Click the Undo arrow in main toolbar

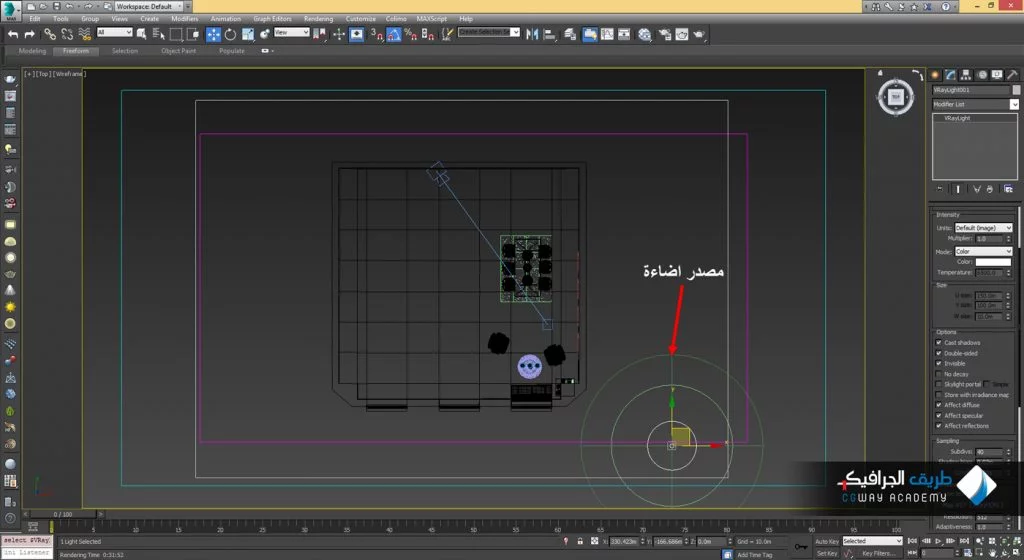[13, 34]
